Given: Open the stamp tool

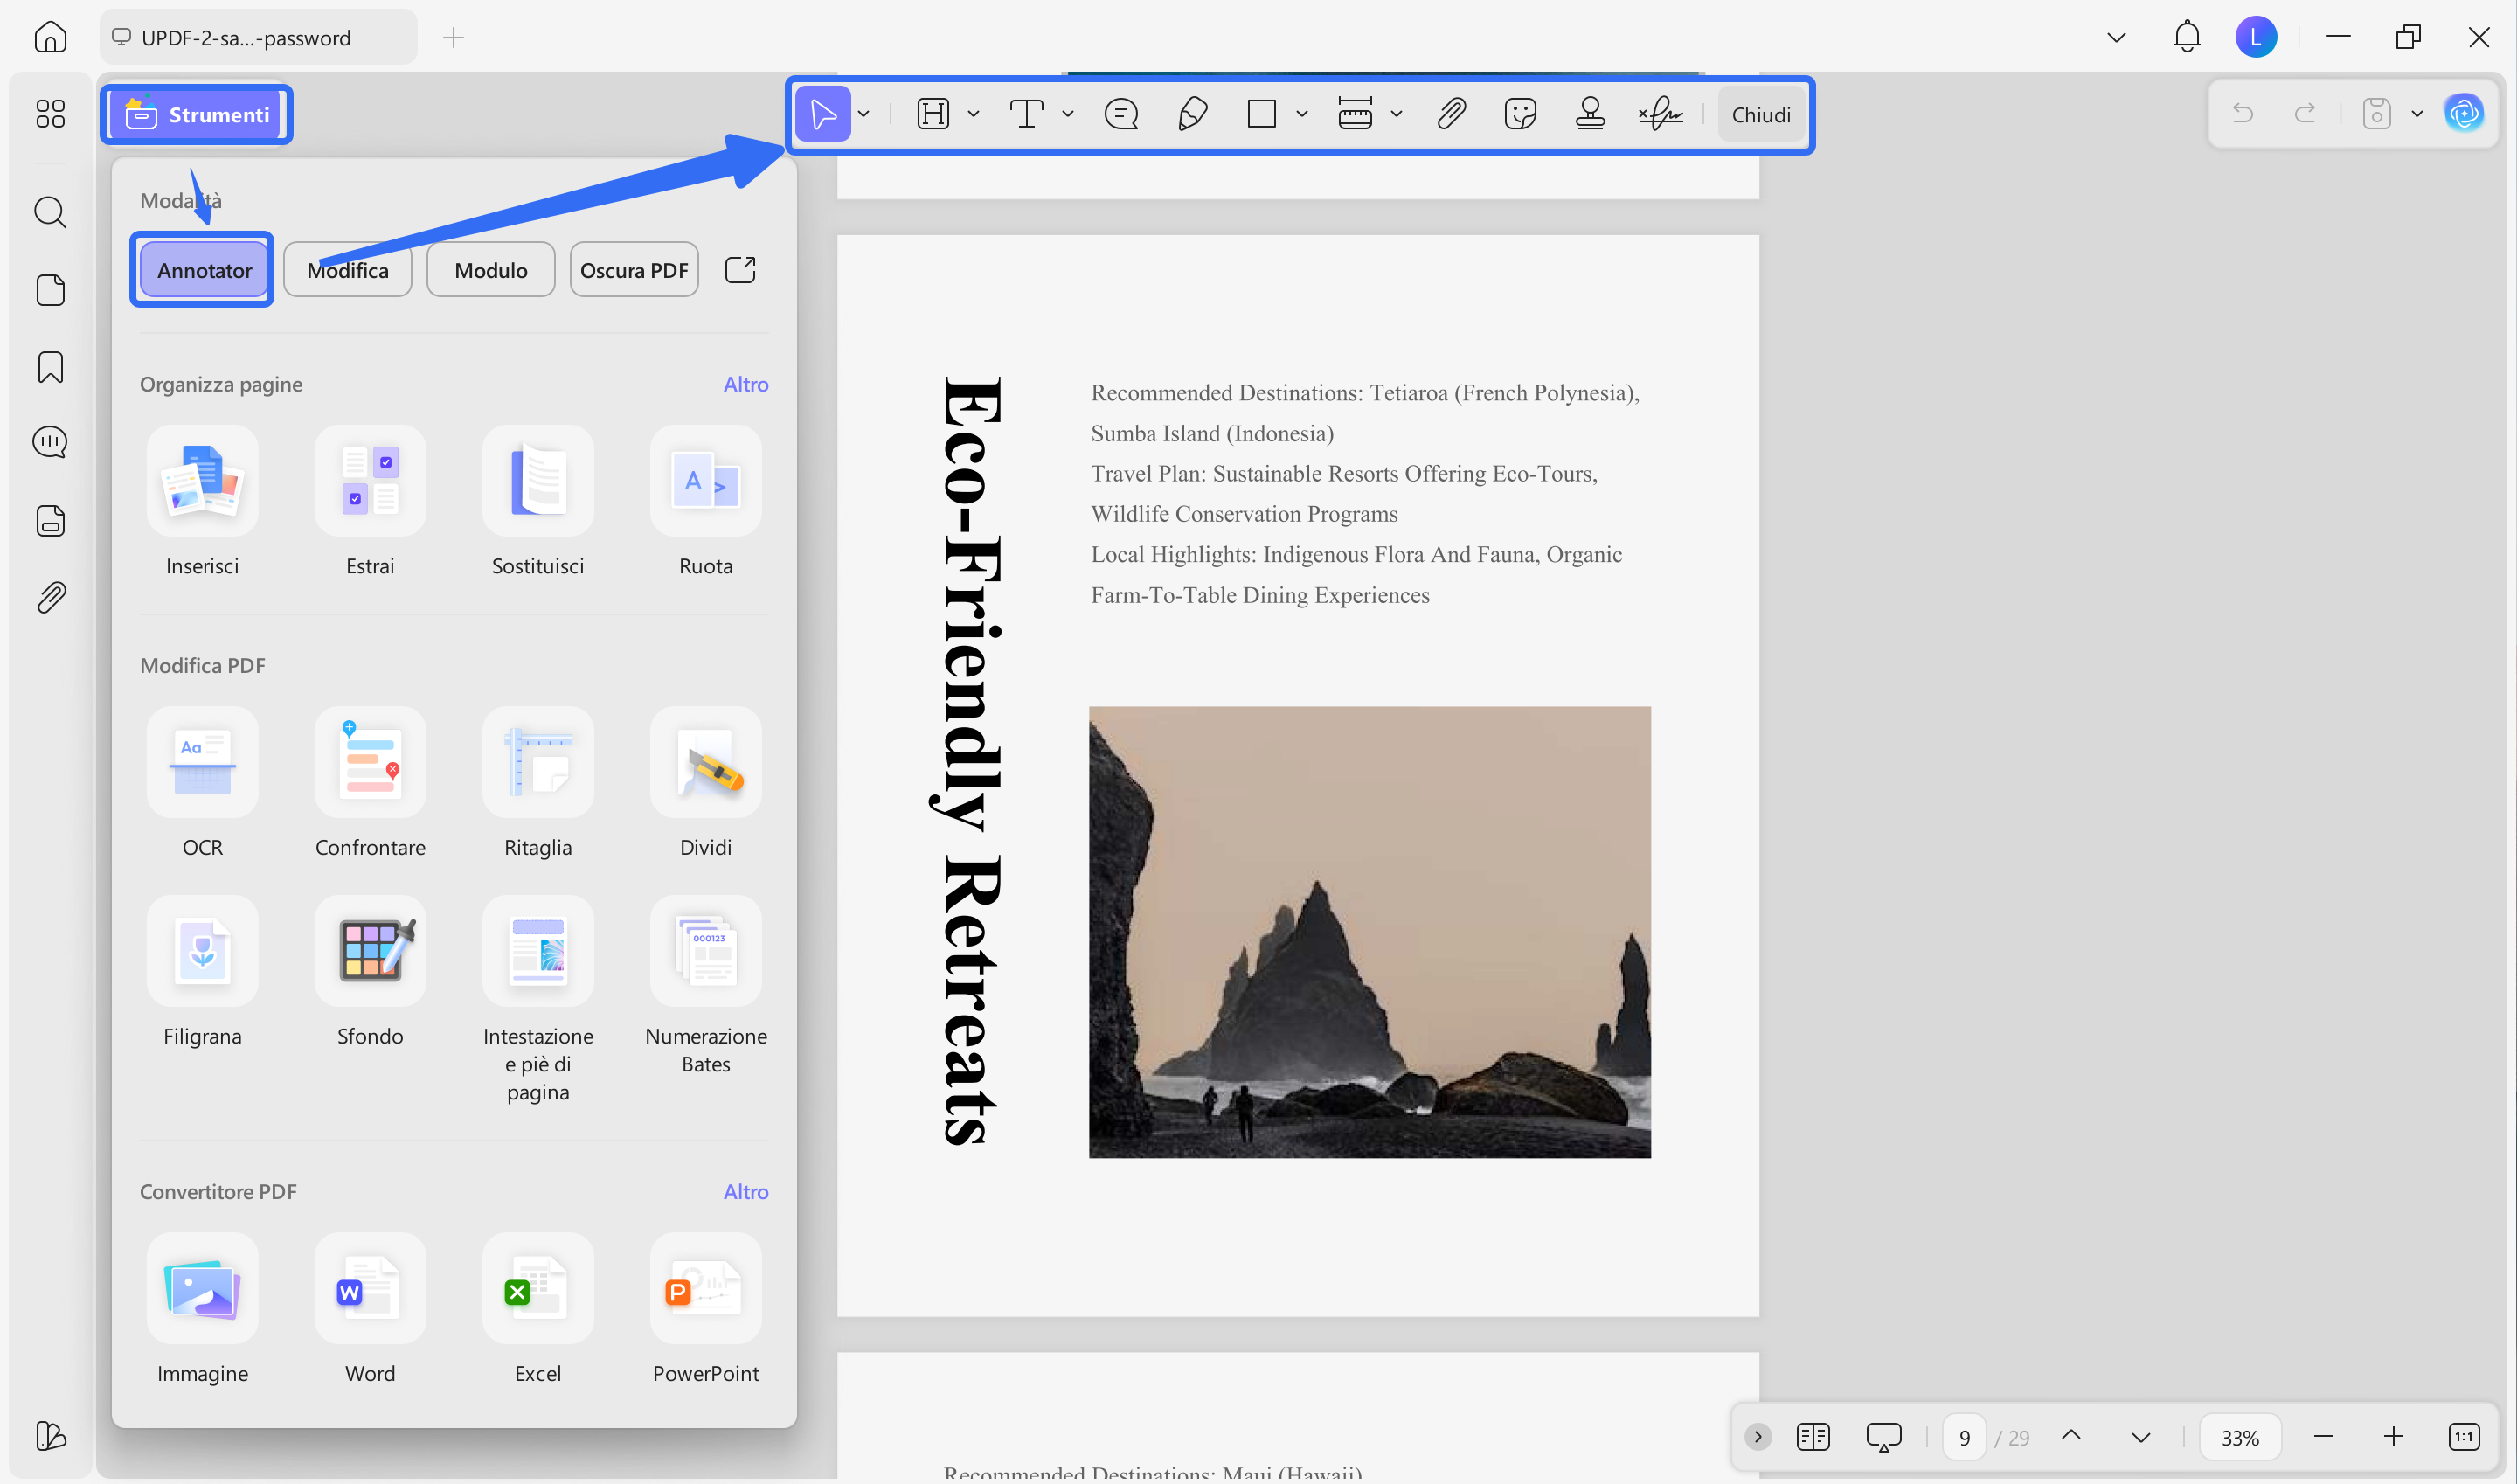Looking at the screenshot, I should 1590,114.
